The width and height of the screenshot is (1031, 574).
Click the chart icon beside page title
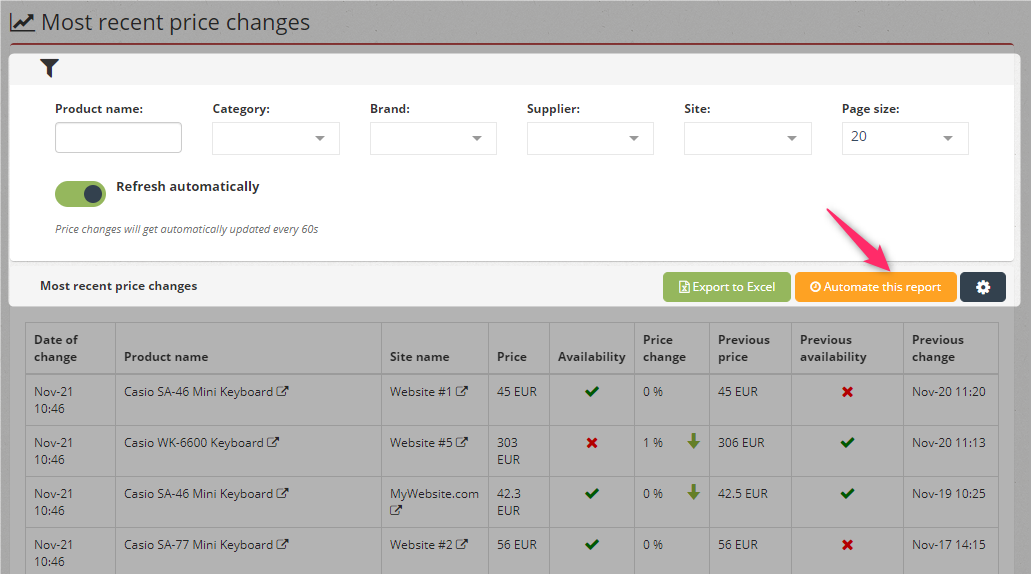pos(22,22)
